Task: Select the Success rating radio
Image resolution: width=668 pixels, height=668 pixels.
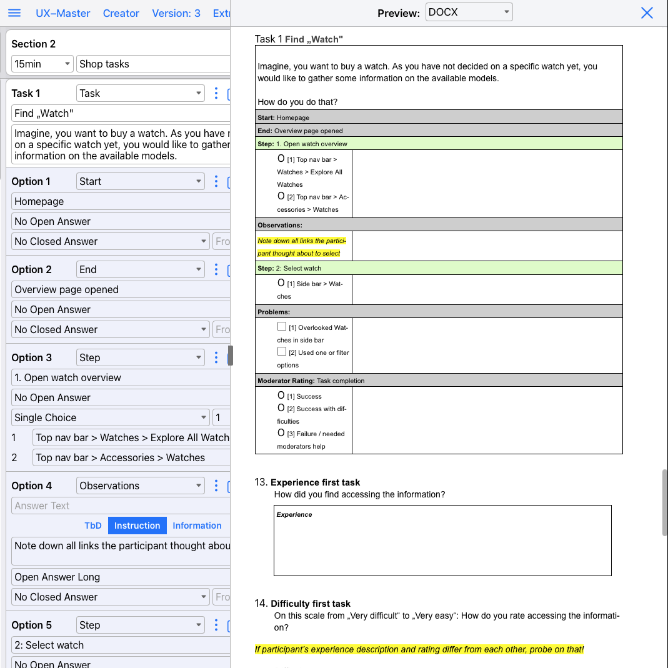Action: [281, 395]
